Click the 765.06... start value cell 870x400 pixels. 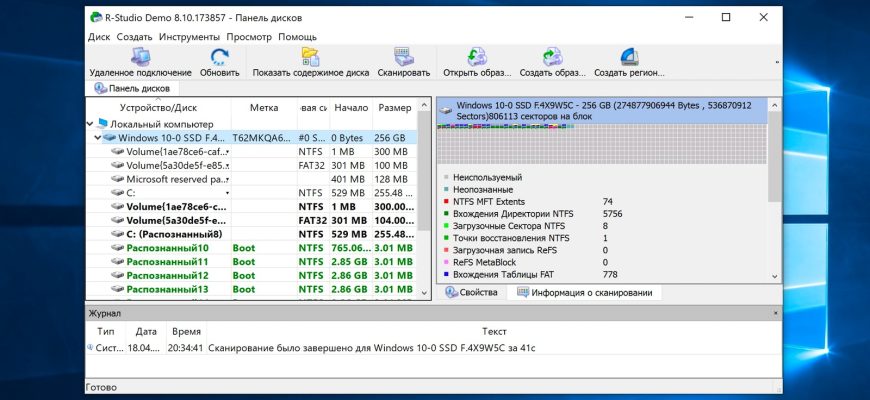pyautogui.click(x=351, y=248)
